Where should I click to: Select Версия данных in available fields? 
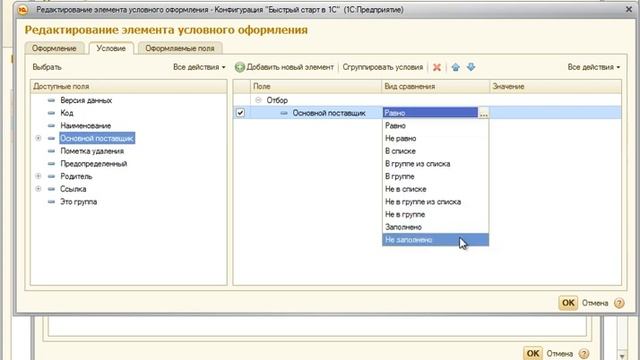point(86,100)
